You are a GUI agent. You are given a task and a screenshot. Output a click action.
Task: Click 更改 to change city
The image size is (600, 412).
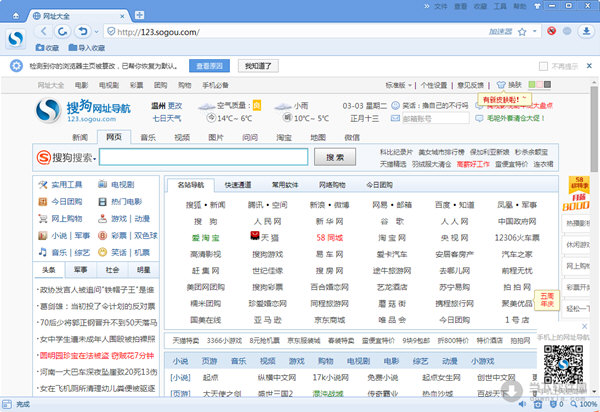point(175,106)
